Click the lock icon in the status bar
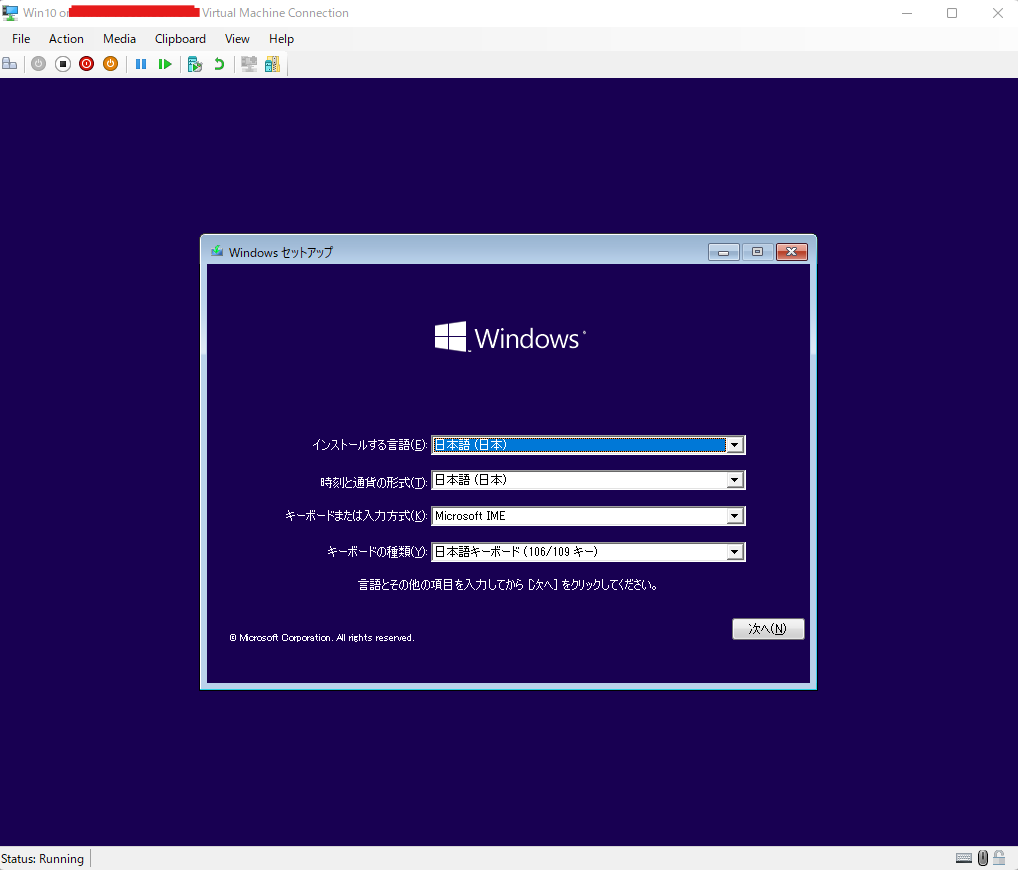The width and height of the screenshot is (1018, 870). (999, 858)
